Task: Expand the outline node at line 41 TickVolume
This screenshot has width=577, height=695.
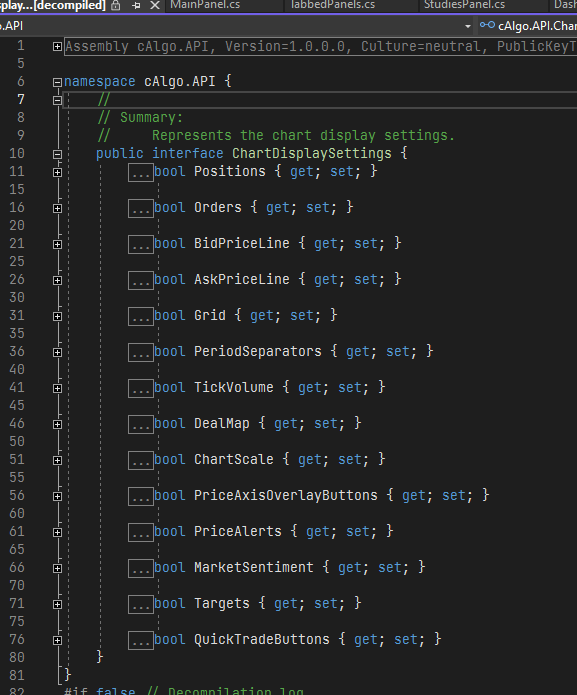Action: click(x=57, y=388)
